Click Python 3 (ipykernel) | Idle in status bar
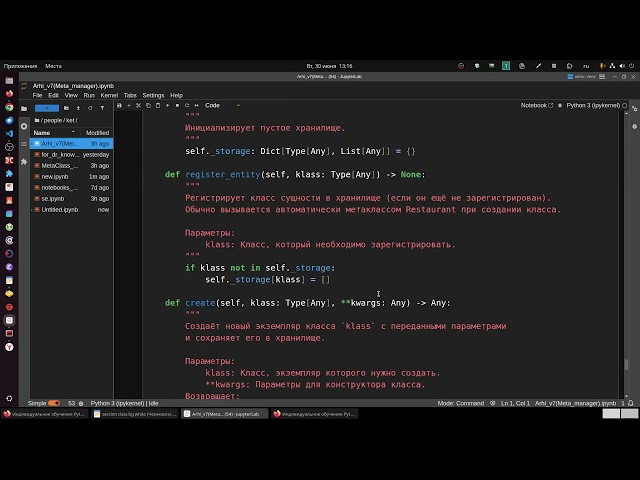Screen dimensions: 640x480 coord(124,403)
